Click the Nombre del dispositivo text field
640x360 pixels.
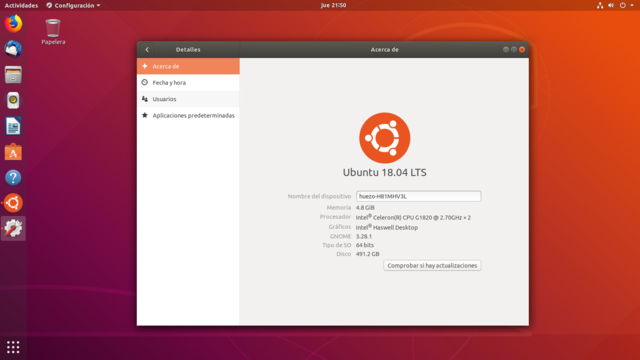click(x=418, y=196)
